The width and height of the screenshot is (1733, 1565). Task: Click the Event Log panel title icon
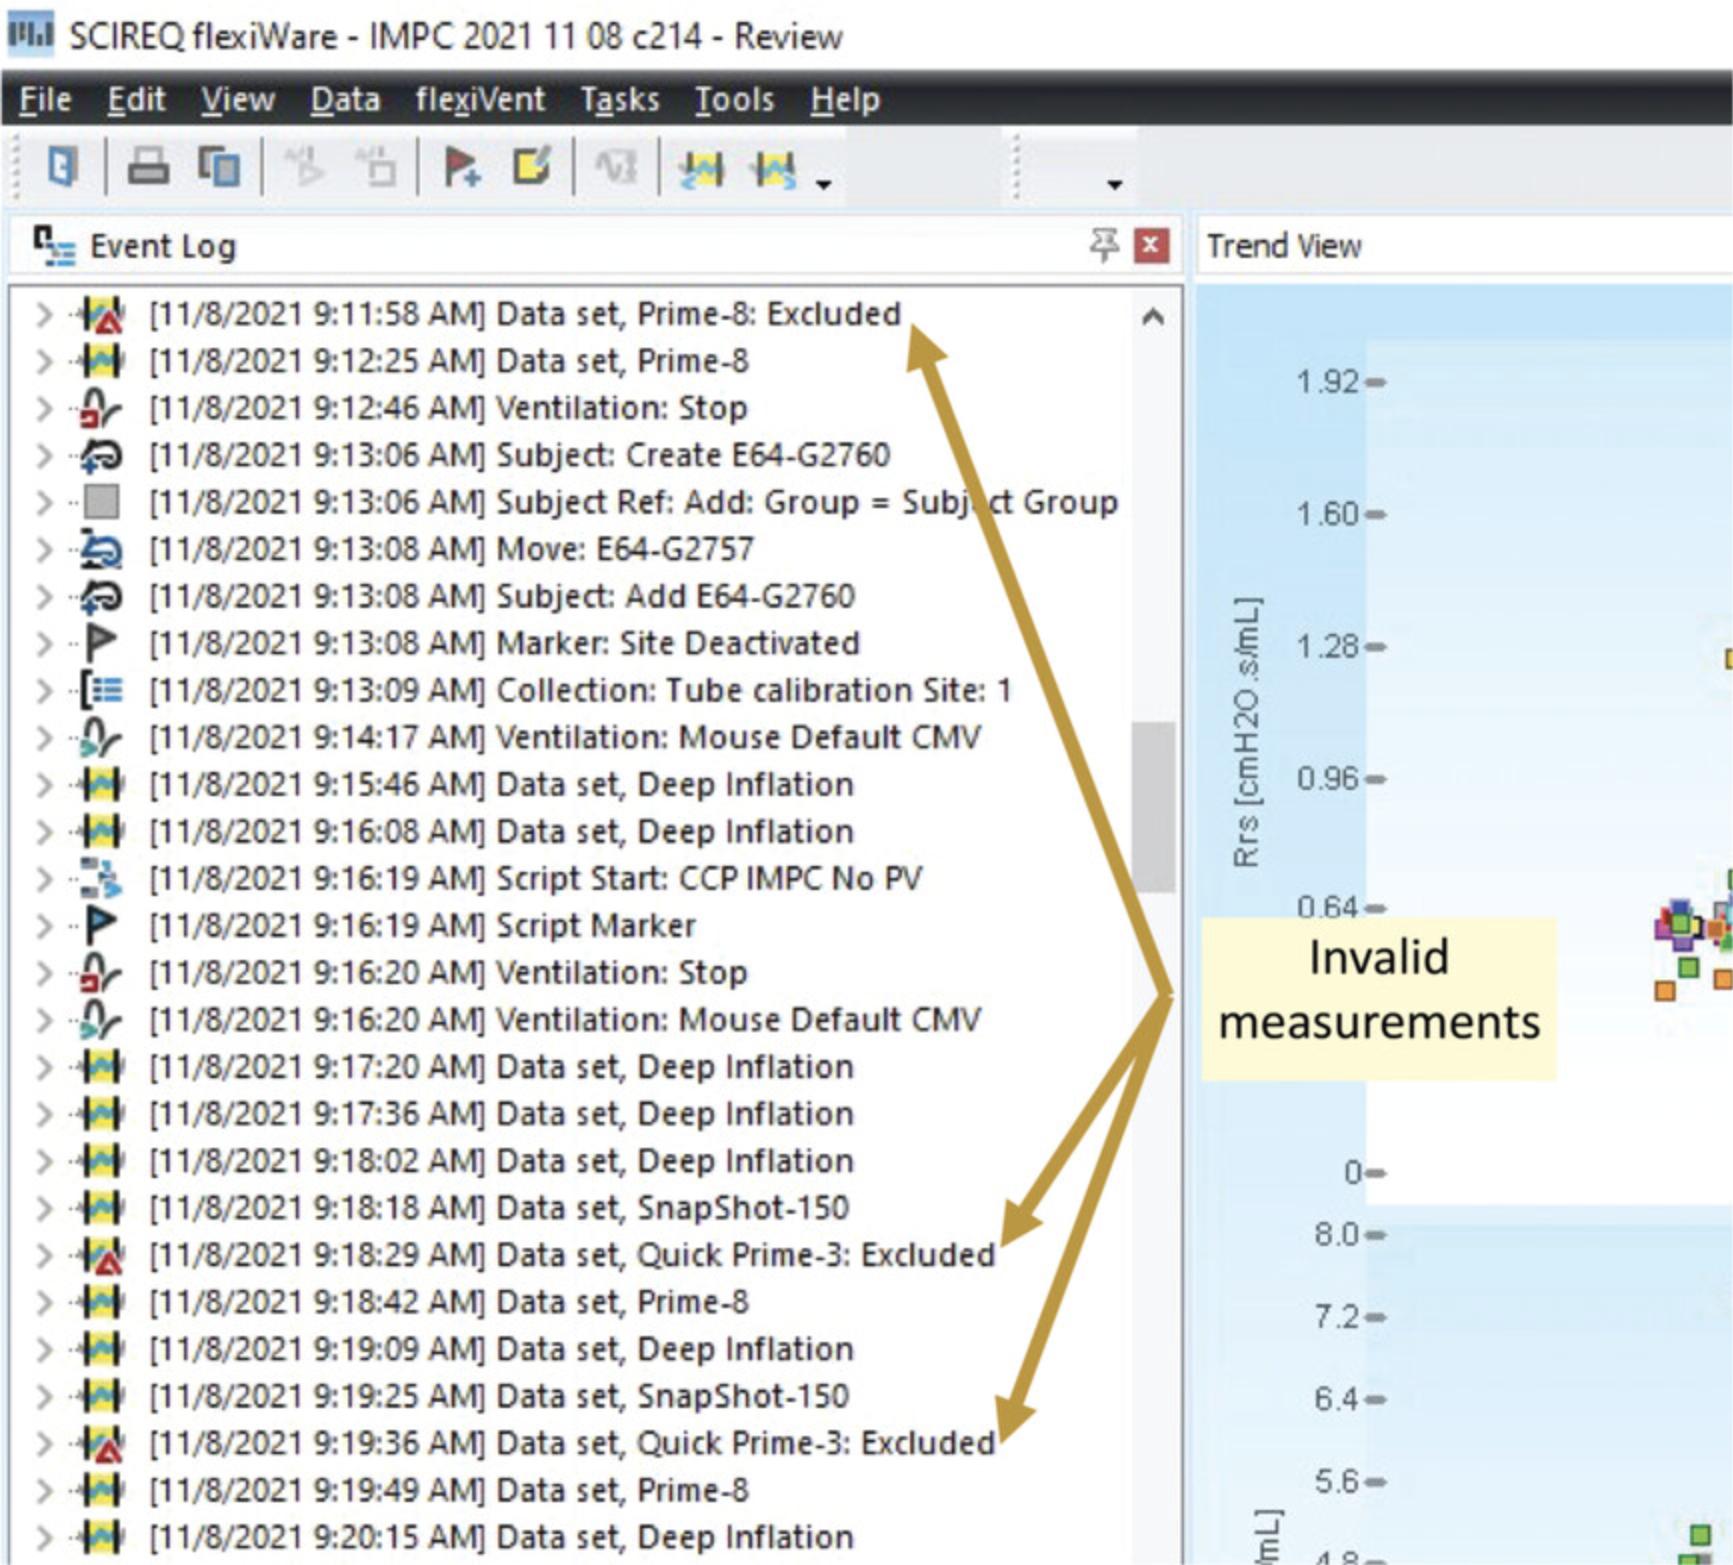pyautogui.click(x=53, y=246)
